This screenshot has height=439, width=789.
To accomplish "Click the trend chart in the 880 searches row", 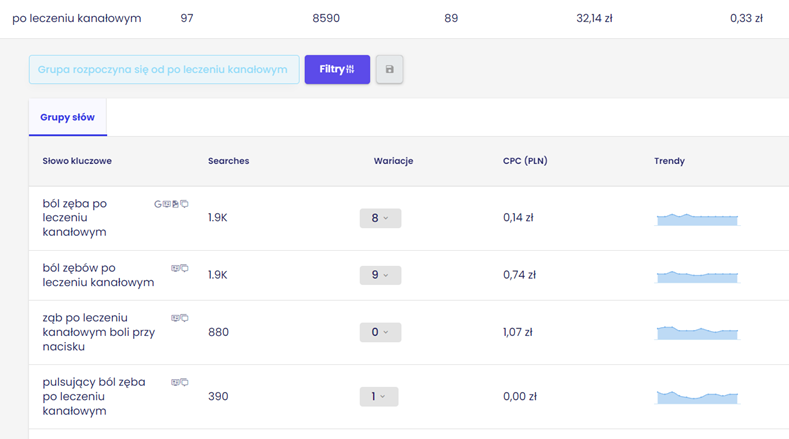I will [x=697, y=333].
